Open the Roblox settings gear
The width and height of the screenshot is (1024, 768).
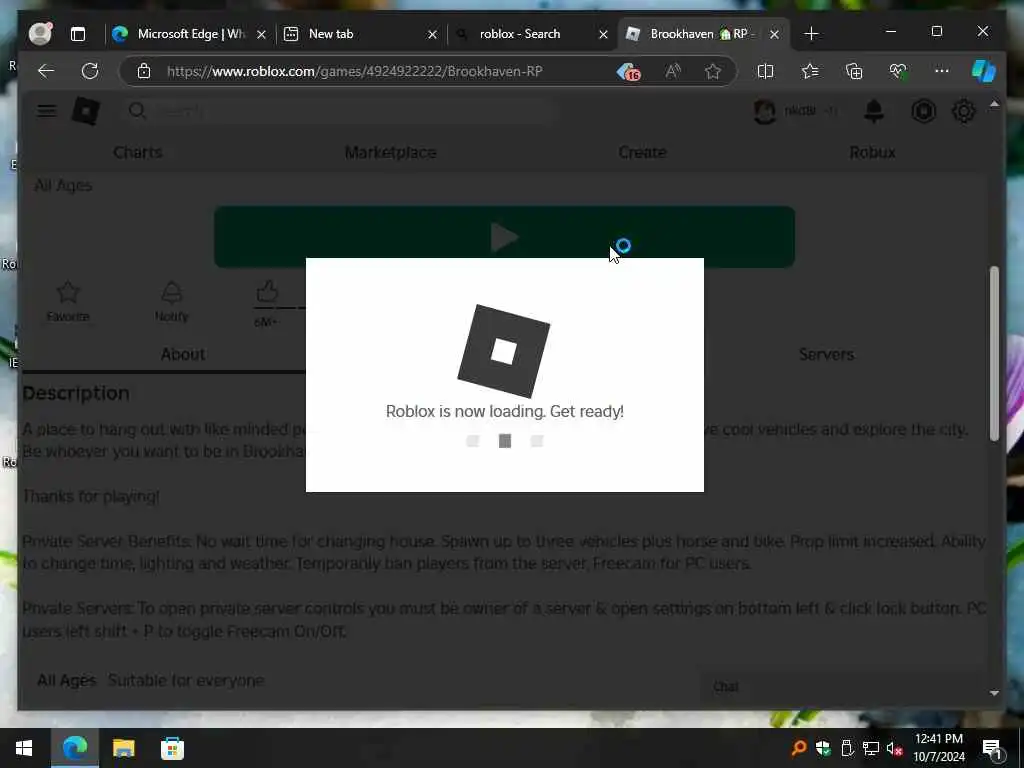tap(963, 112)
